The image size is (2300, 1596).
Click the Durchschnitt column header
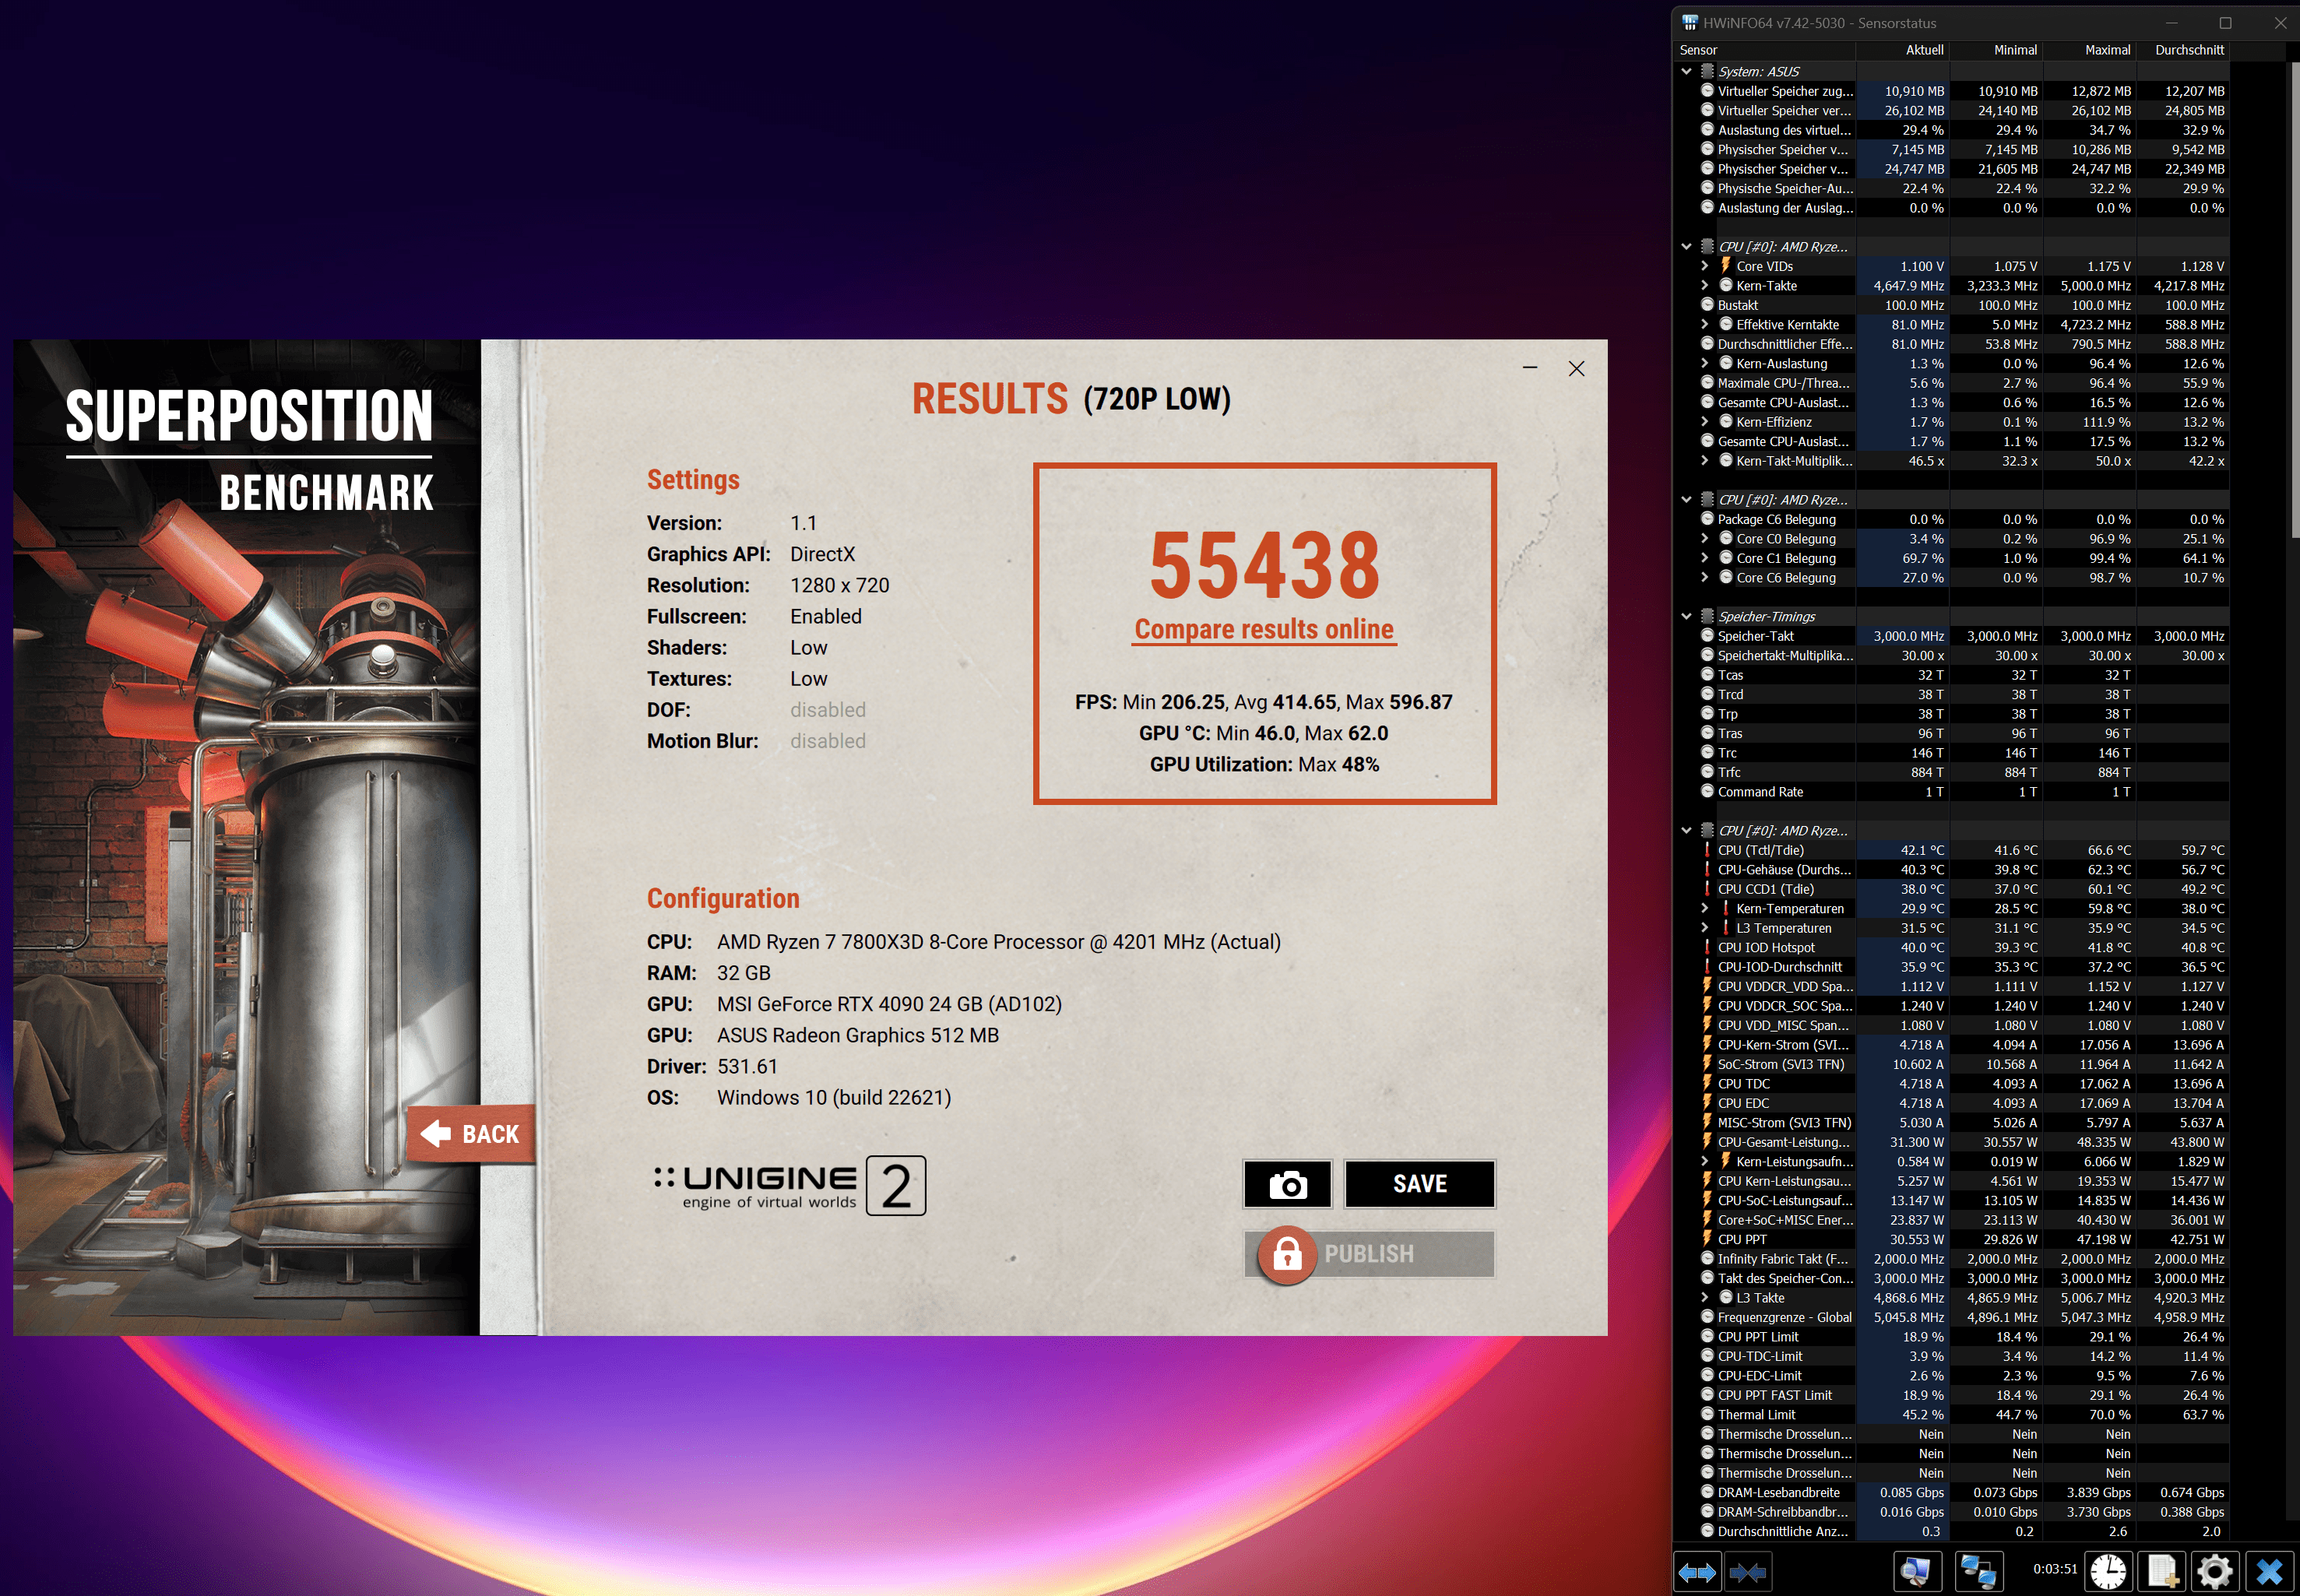coord(2182,50)
